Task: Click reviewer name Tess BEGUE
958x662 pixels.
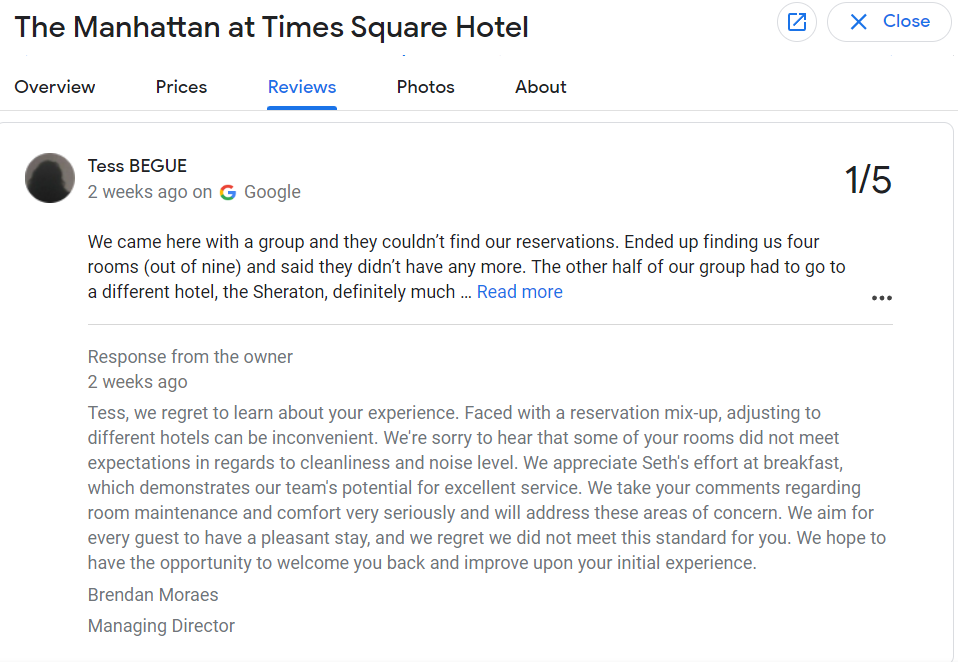Action: click(137, 166)
